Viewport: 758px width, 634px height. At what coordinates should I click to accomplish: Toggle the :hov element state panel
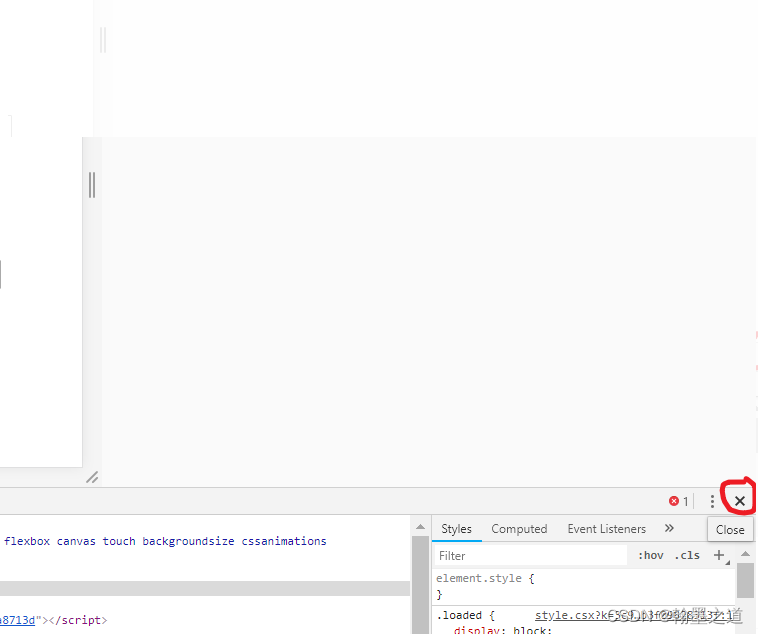651,556
